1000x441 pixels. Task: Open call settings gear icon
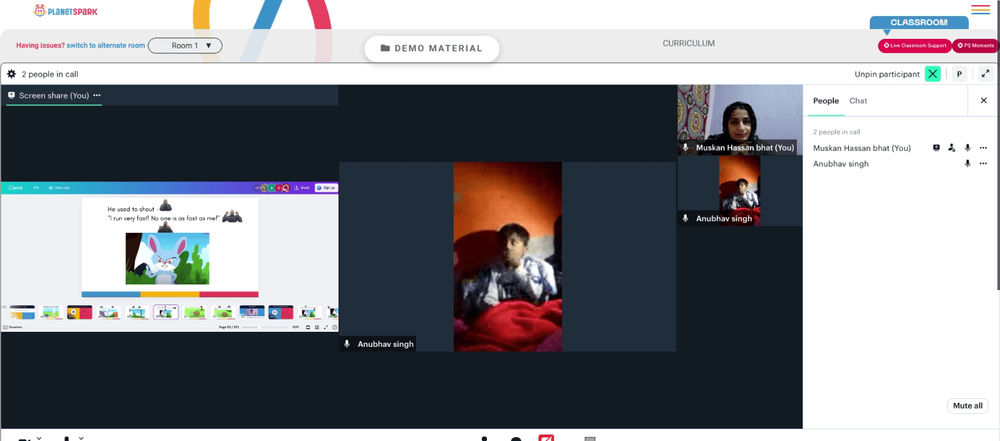[x=11, y=74]
